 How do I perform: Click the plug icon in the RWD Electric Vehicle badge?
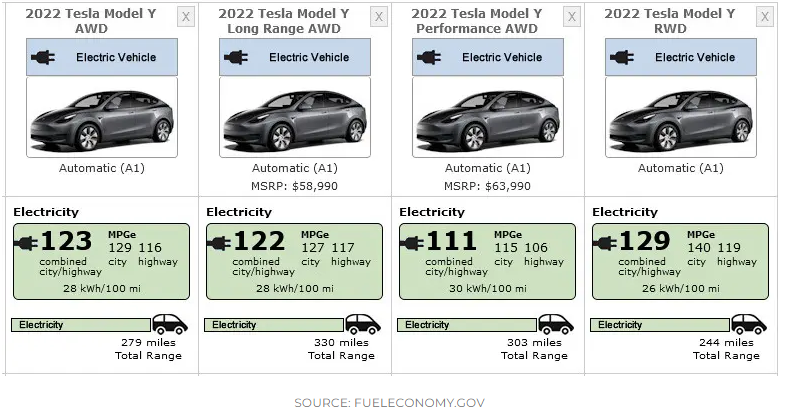[621, 58]
